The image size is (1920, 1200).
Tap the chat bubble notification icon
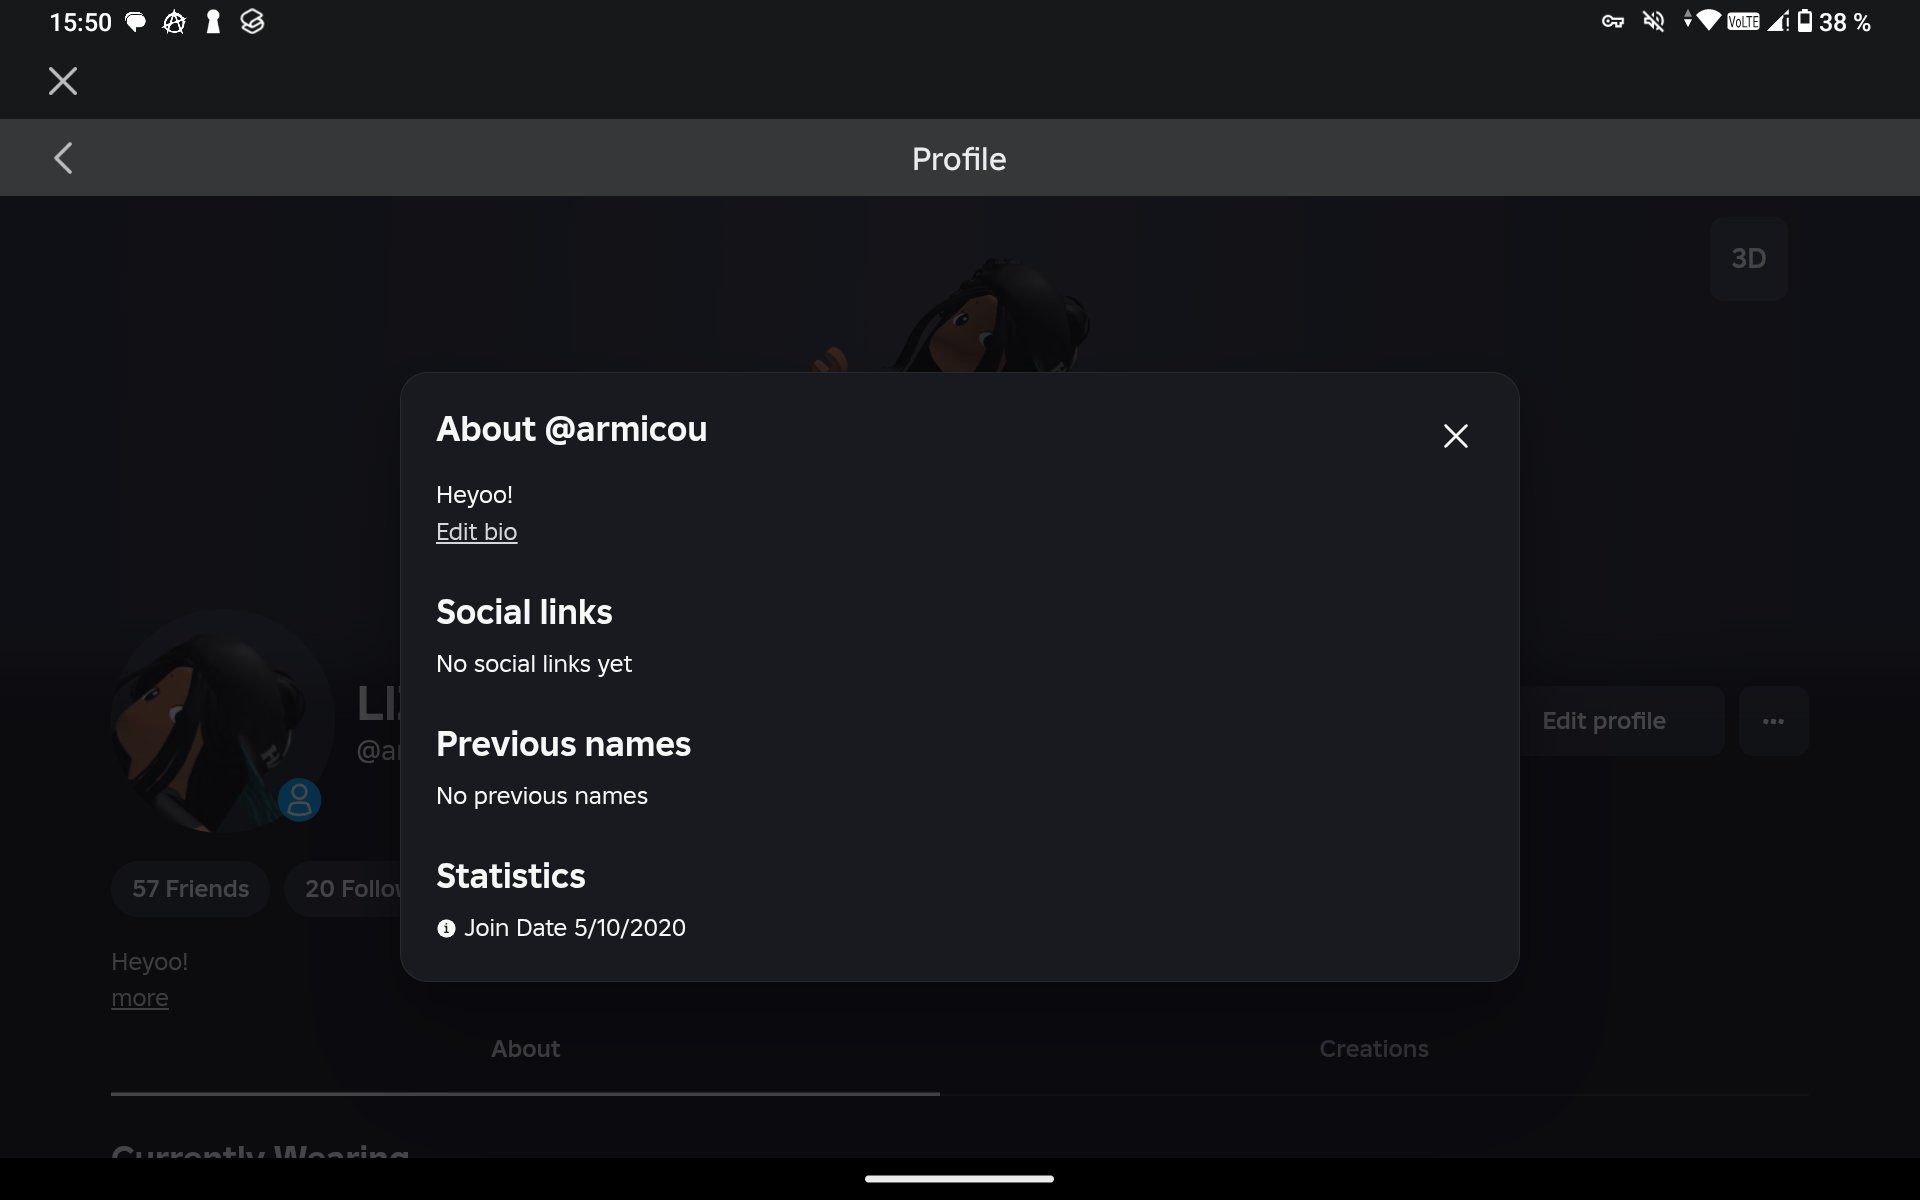click(135, 22)
